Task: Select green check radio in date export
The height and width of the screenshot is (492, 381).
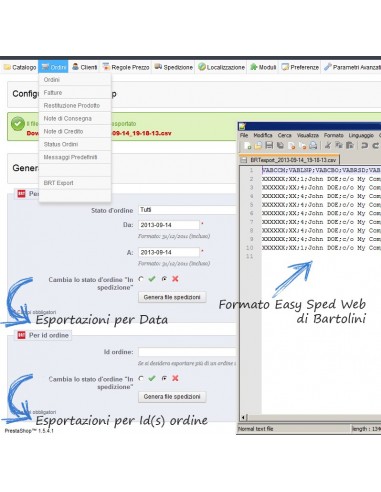Action: [141, 279]
